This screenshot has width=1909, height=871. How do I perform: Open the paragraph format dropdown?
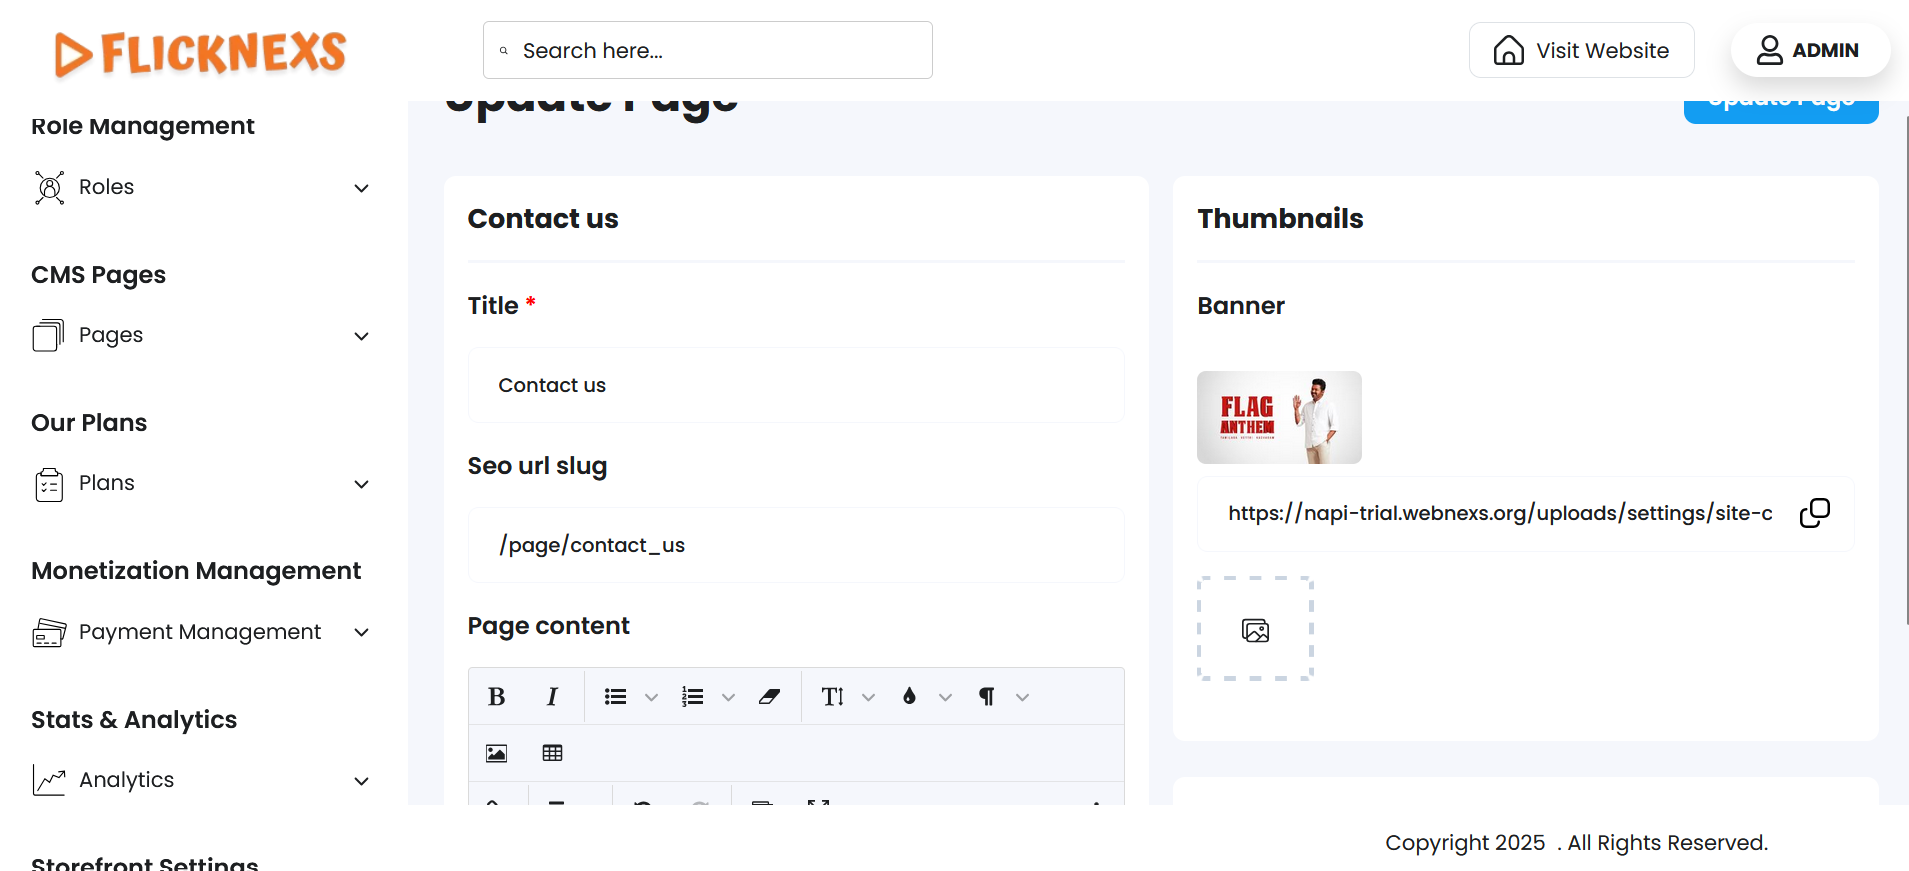[x=1000, y=697]
